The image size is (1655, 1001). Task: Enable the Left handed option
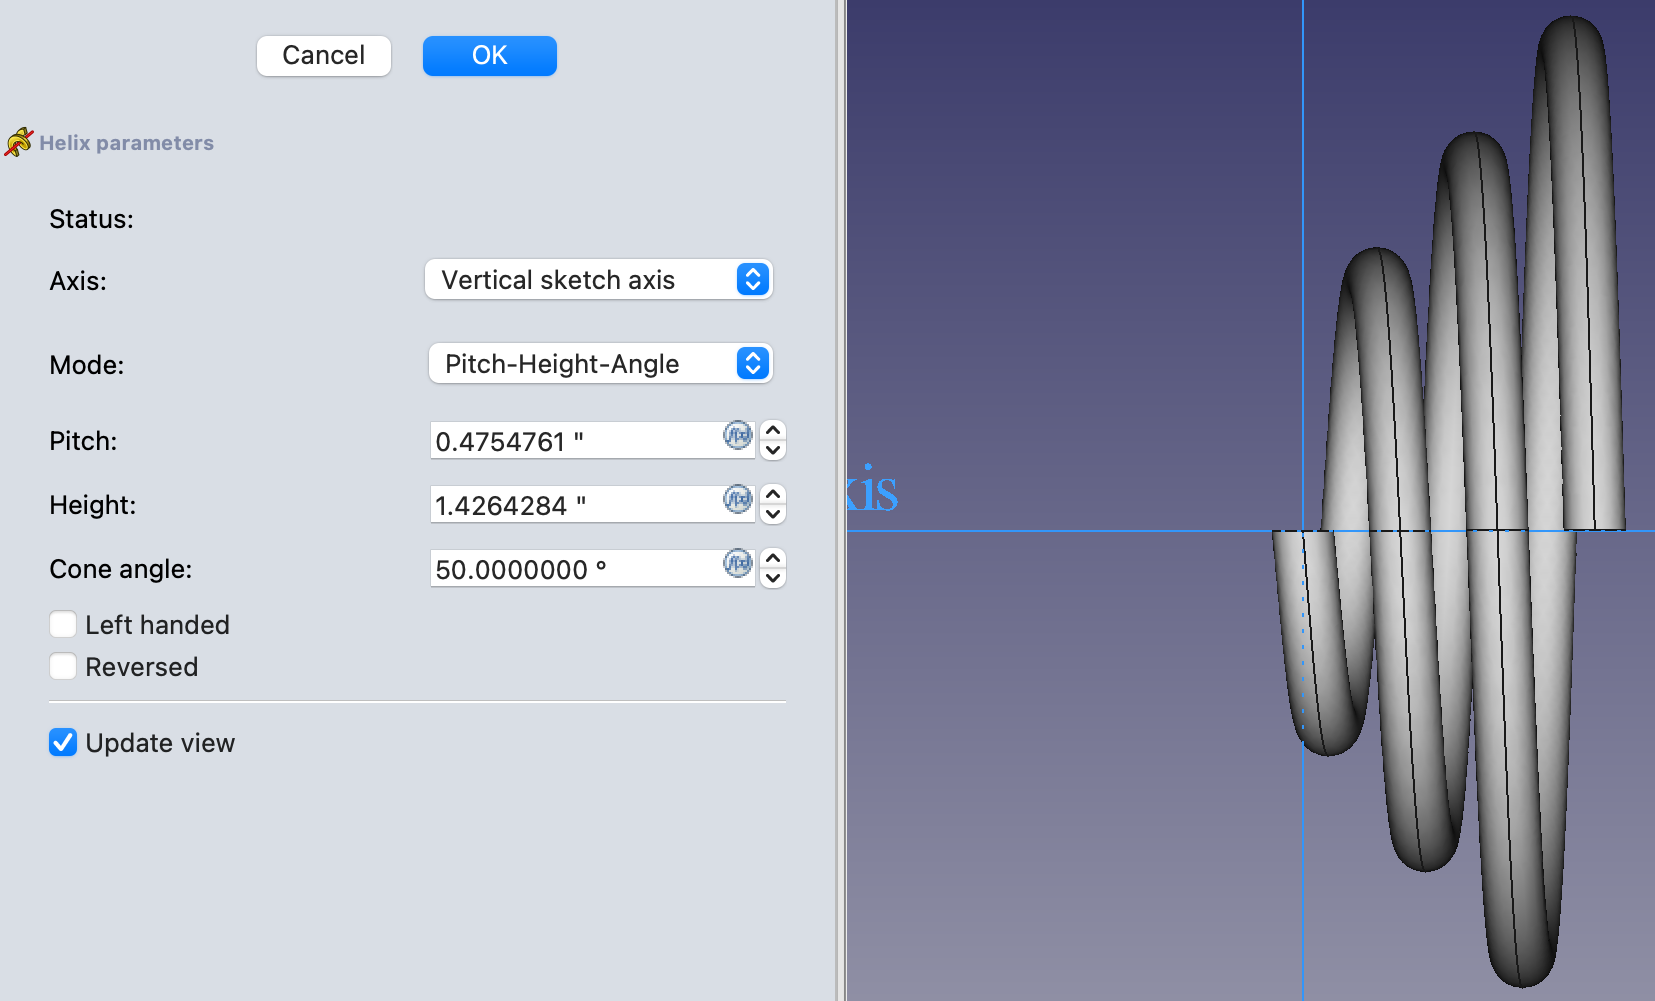coord(63,624)
